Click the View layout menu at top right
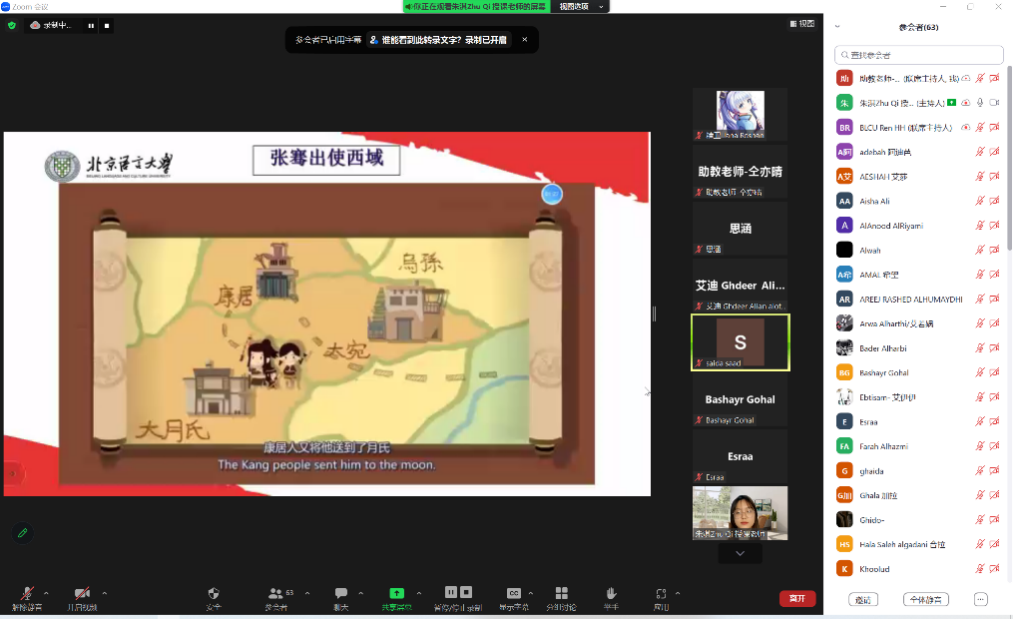Screen dimensions: 1013x619 click(802, 24)
